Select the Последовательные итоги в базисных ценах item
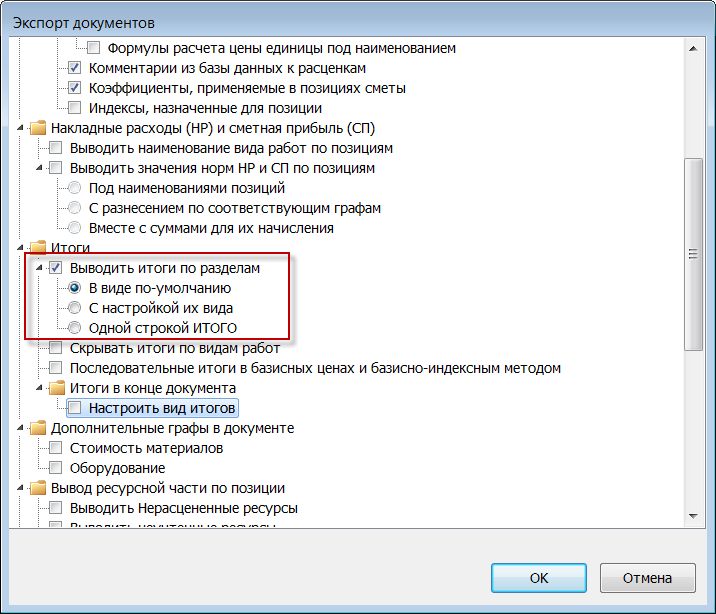Viewport: 716px width, 614px height. click(x=315, y=368)
